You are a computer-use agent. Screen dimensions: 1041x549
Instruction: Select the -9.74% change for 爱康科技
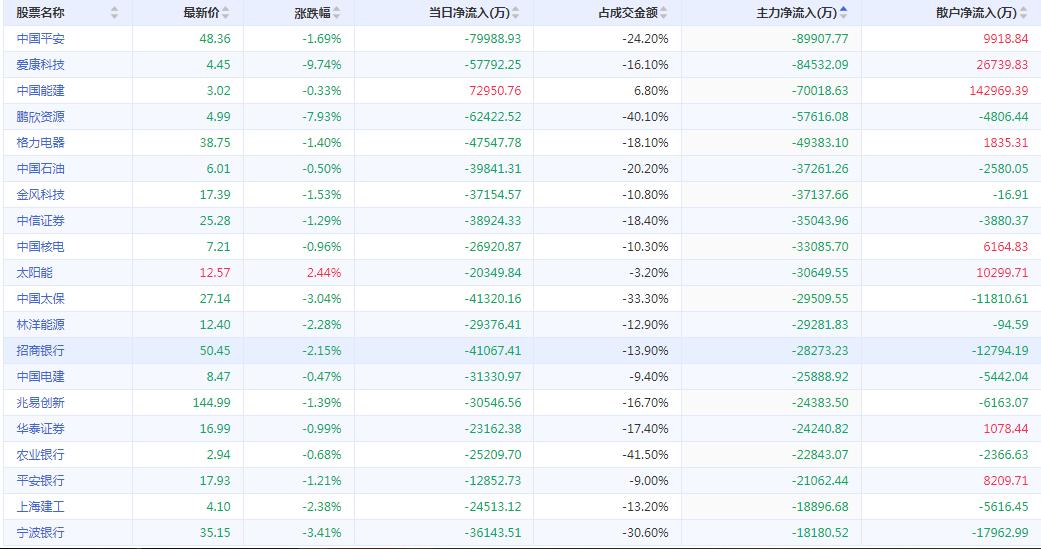(x=321, y=64)
